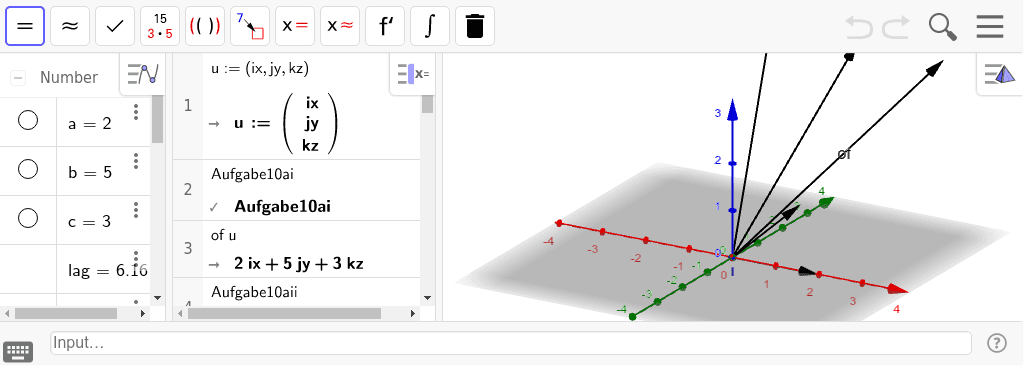This screenshot has height=366, width=1024.
Task: Open the main hamburger menu
Action: [x=989, y=27]
